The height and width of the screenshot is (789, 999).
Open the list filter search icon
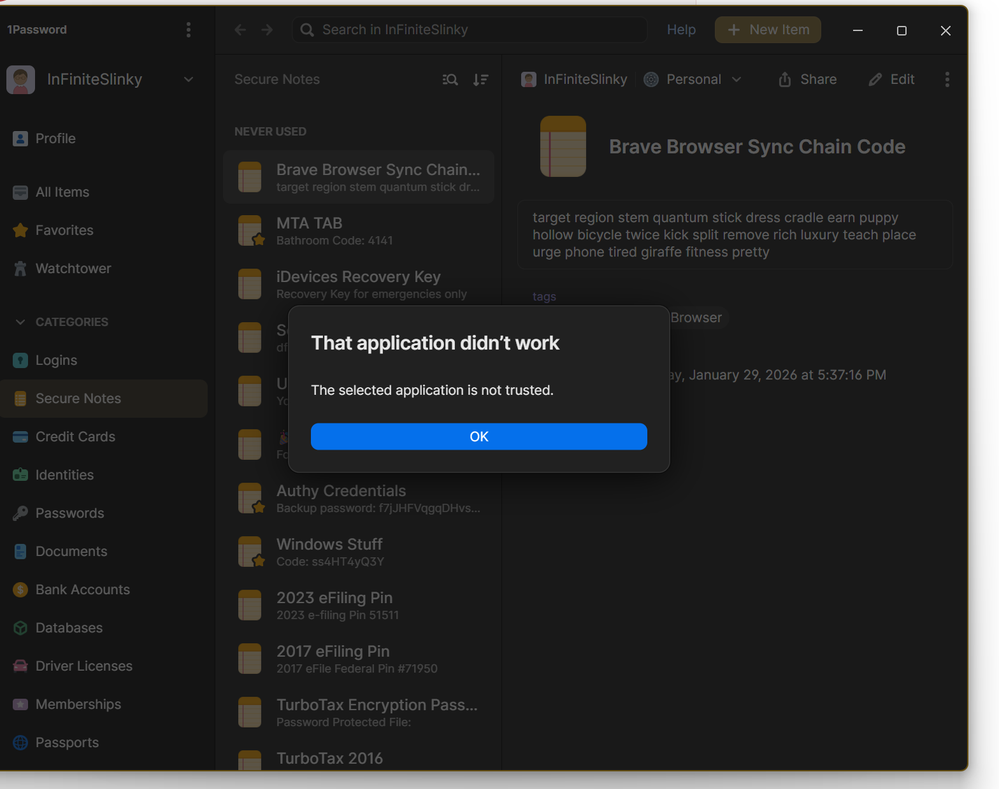click(x=450, y=80)
